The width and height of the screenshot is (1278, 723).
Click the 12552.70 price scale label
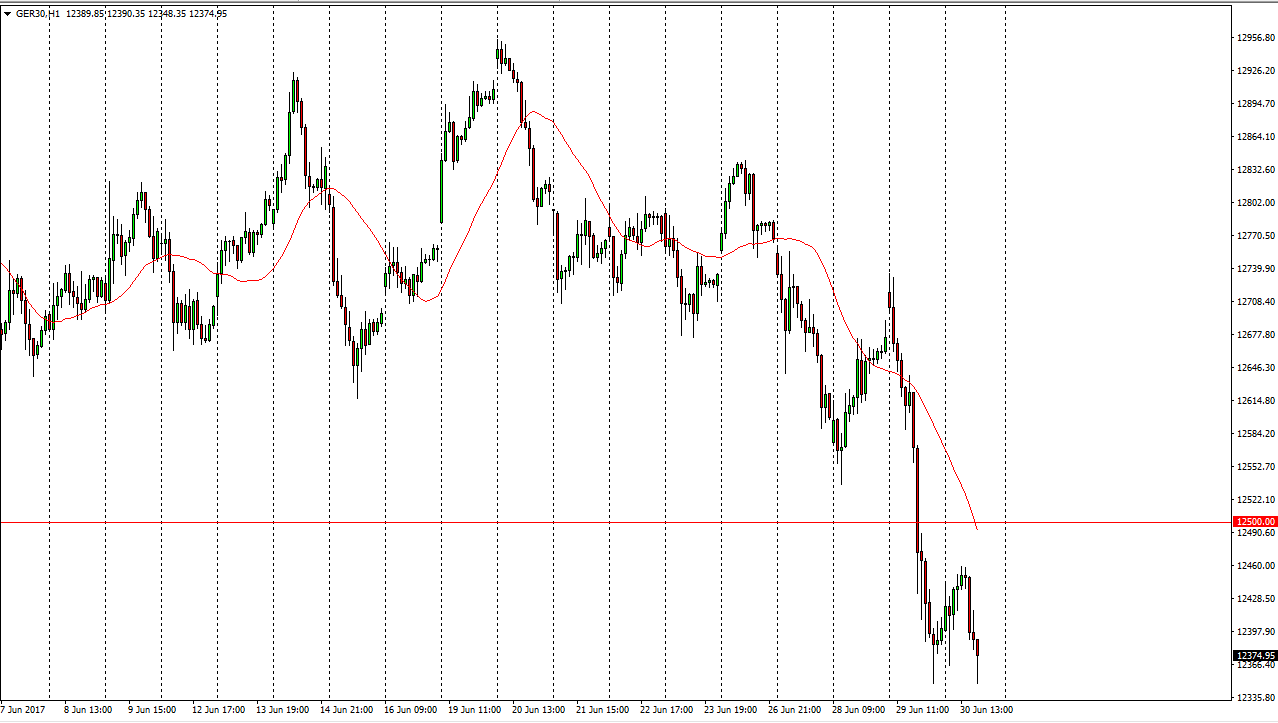click(1255, 467)
